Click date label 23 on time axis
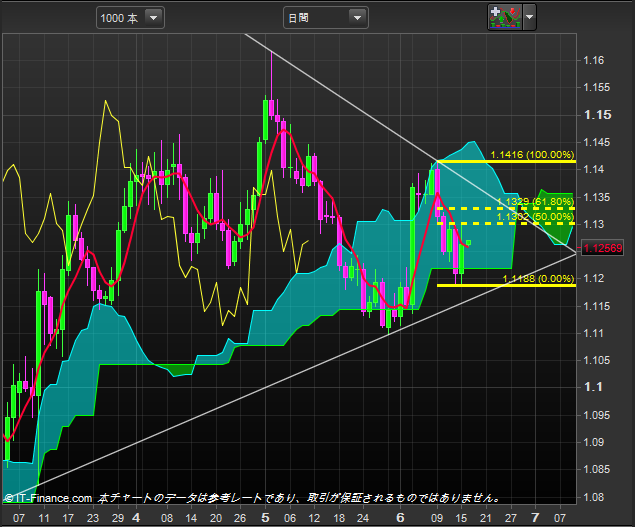The height and width of the screenshot is (527, 635). point(93,518)
